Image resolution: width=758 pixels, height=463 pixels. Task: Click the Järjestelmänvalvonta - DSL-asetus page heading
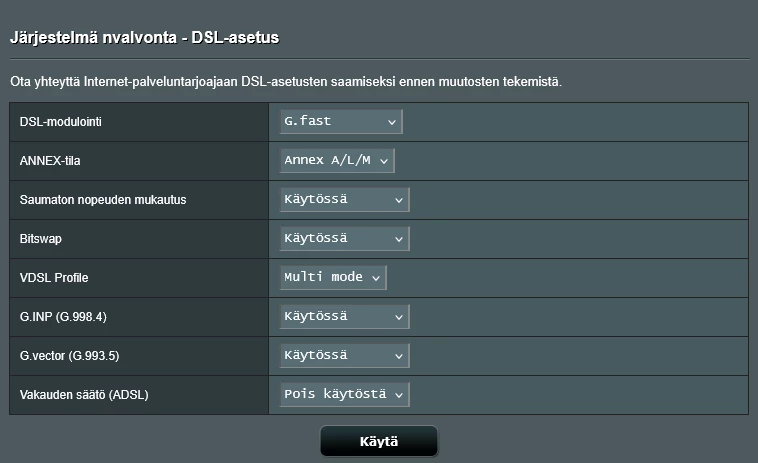click(x=144, y=38)
